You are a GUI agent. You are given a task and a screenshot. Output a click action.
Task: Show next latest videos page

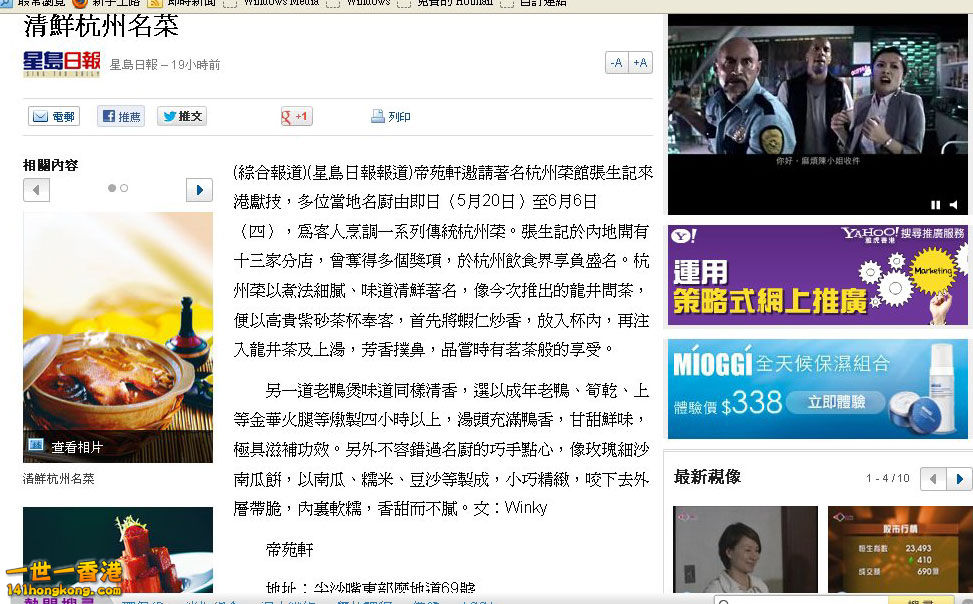(959, 479)
